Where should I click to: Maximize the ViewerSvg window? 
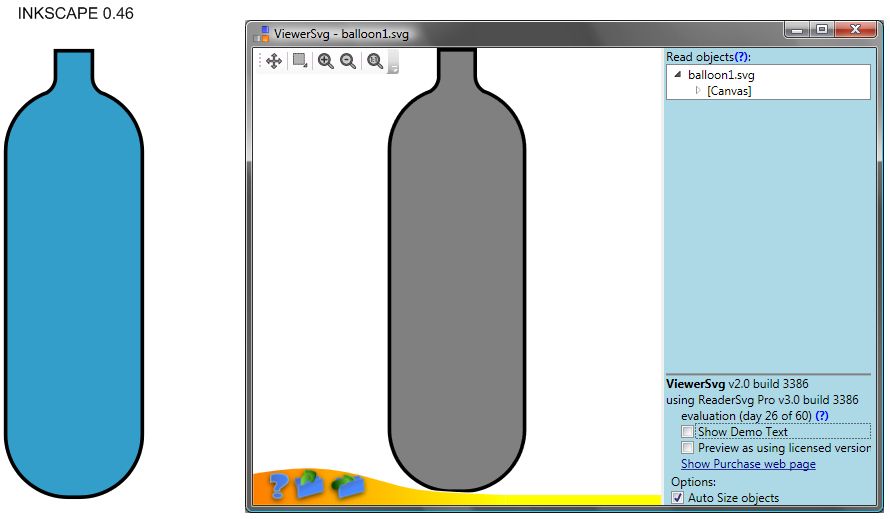822,30
